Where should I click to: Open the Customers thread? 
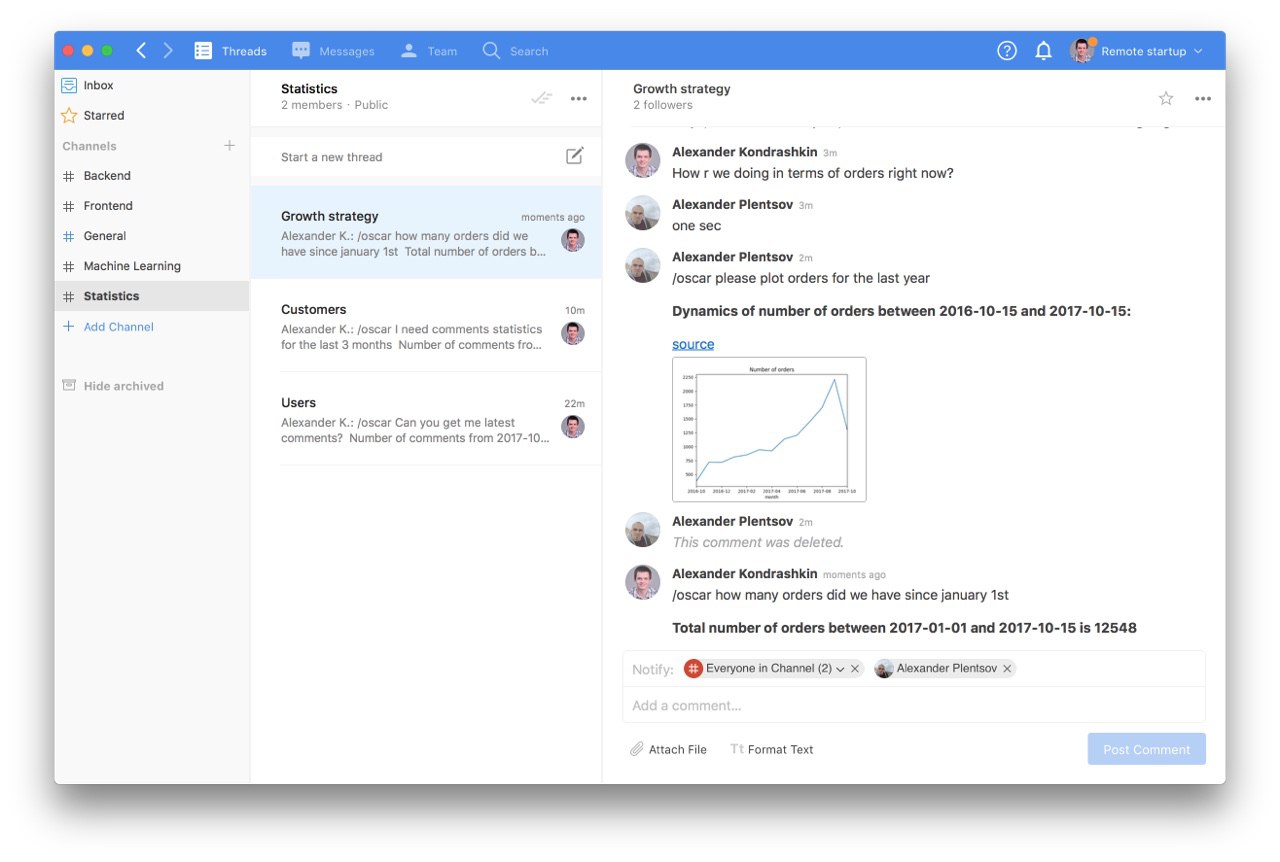coord(426,326)
